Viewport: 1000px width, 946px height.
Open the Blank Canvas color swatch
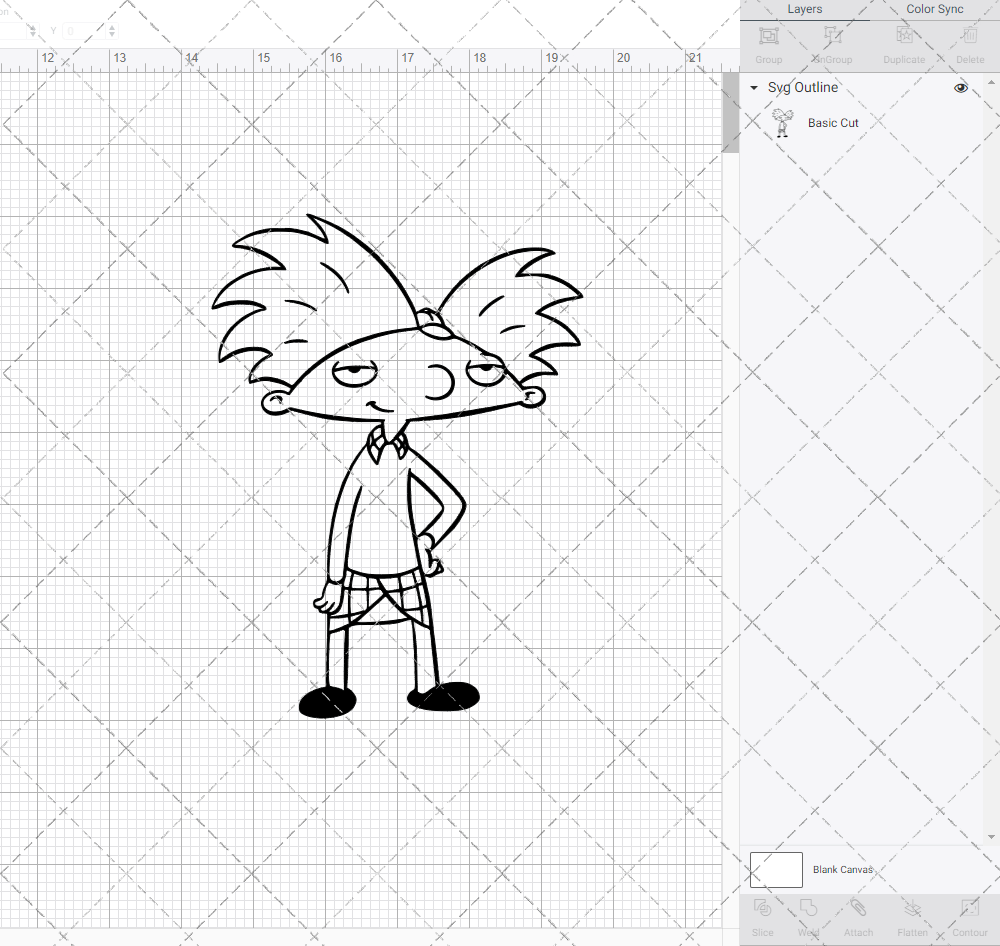click(x=776, y=869)
